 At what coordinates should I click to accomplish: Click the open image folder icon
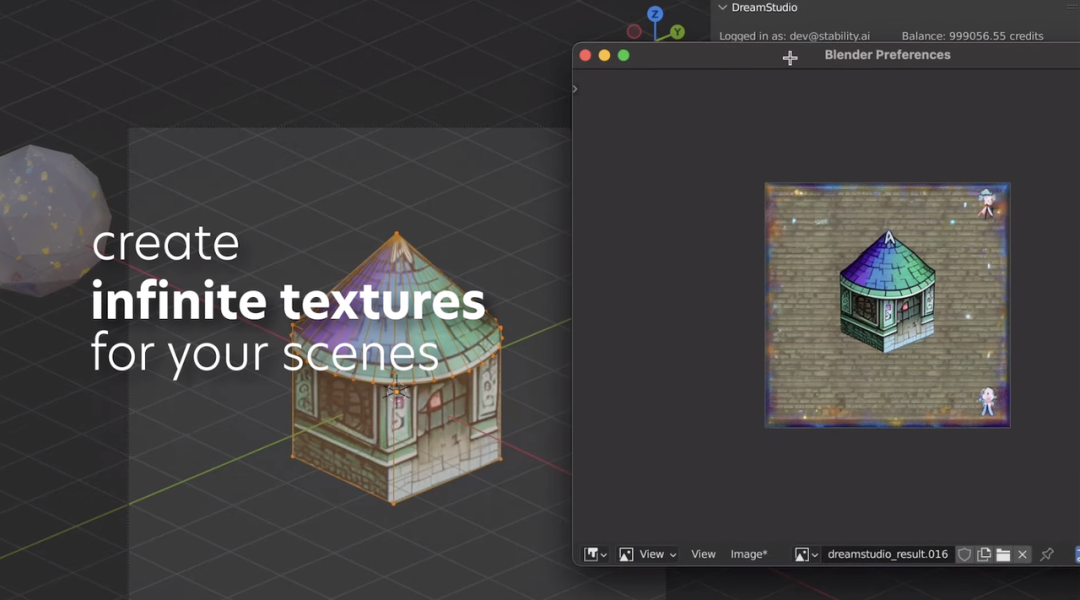coord(1003,554)
